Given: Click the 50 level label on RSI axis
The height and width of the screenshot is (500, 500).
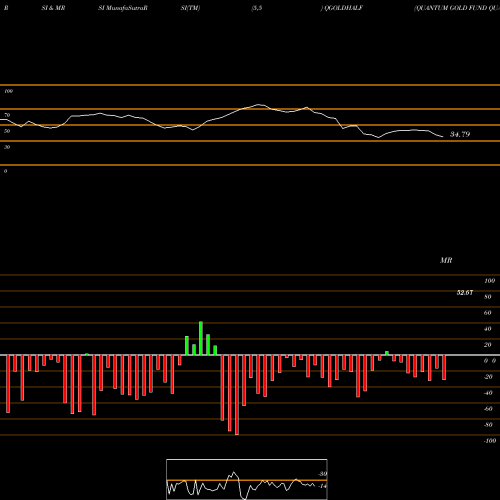Looking at the screenshot, I should [7, 131].
